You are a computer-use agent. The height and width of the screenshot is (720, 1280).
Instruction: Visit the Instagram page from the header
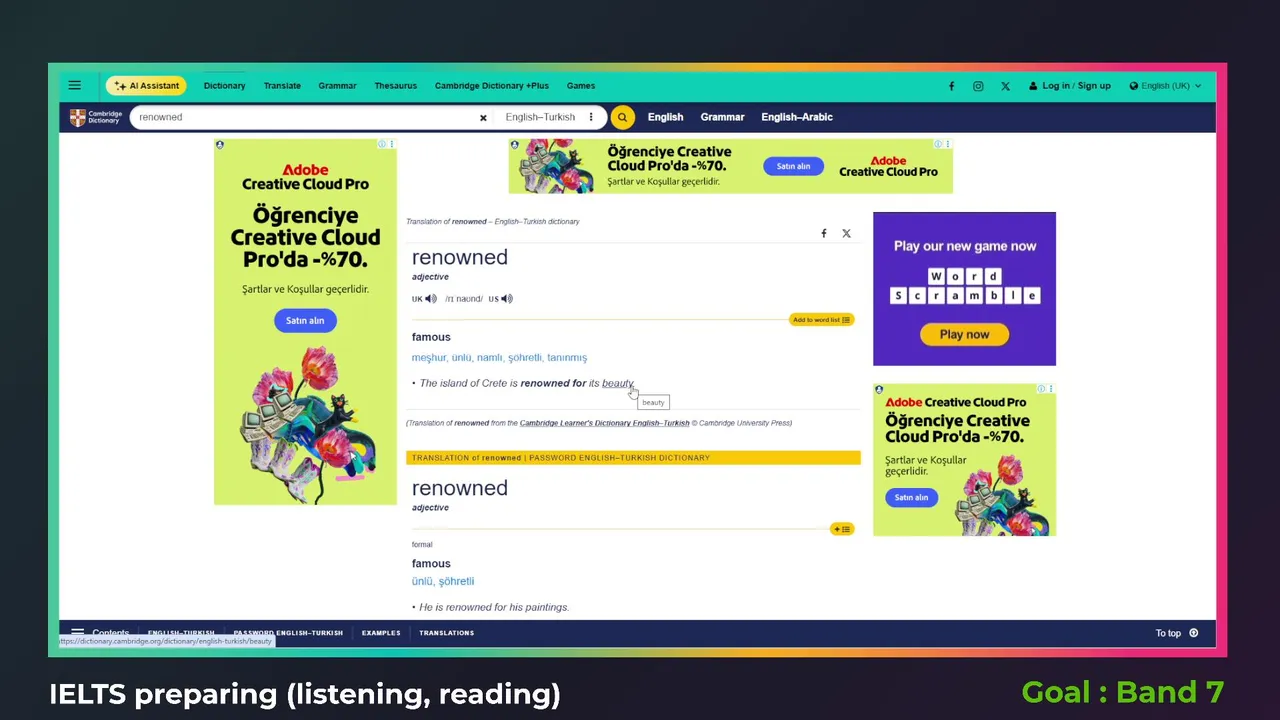[978, 86]
